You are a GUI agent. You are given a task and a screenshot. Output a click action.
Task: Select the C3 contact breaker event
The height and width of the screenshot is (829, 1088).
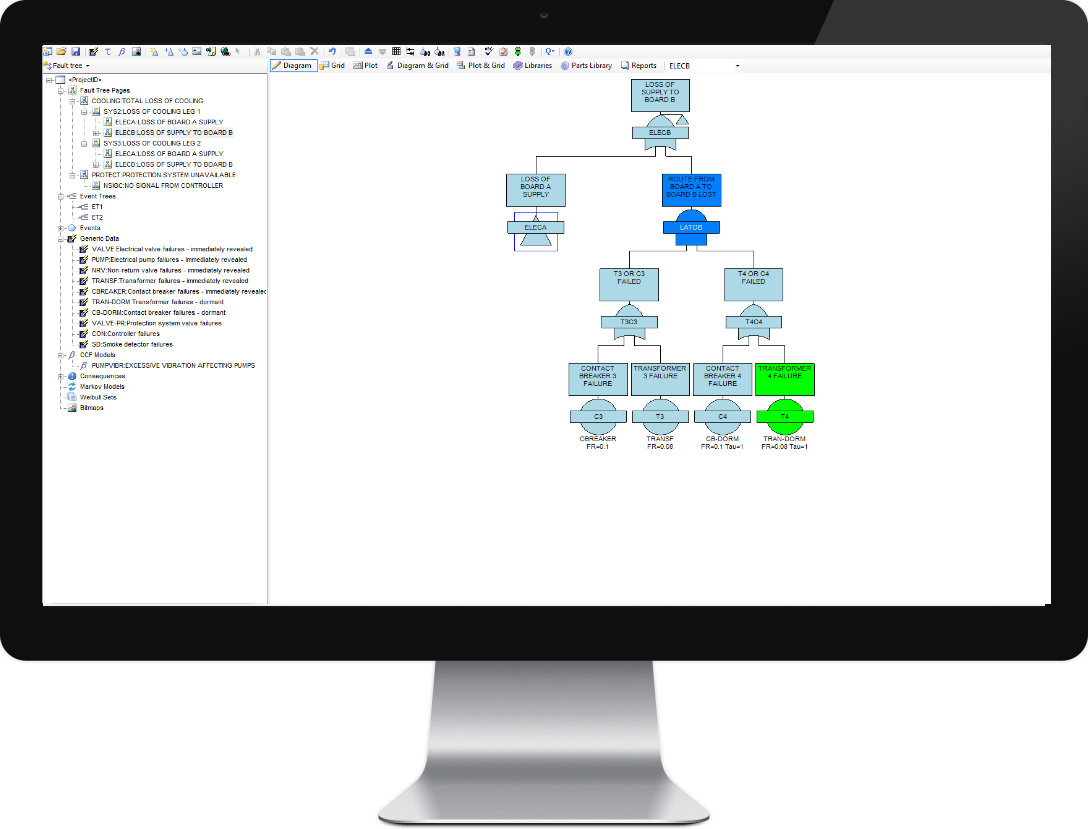[x=598, y=417]
